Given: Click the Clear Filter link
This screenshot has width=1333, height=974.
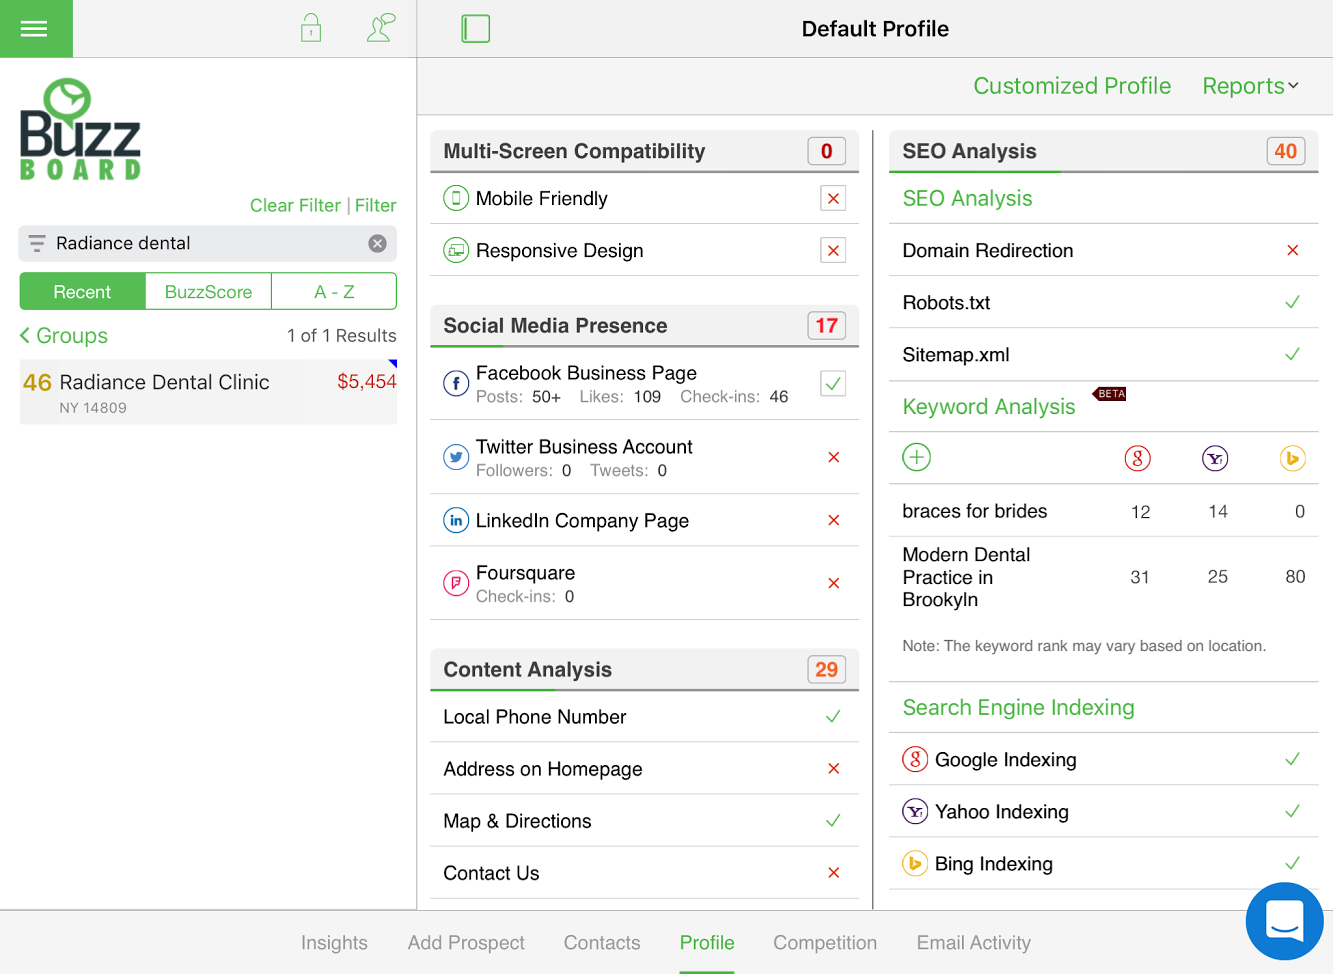Looking at the screenshot, I should (x=295, y=205).
